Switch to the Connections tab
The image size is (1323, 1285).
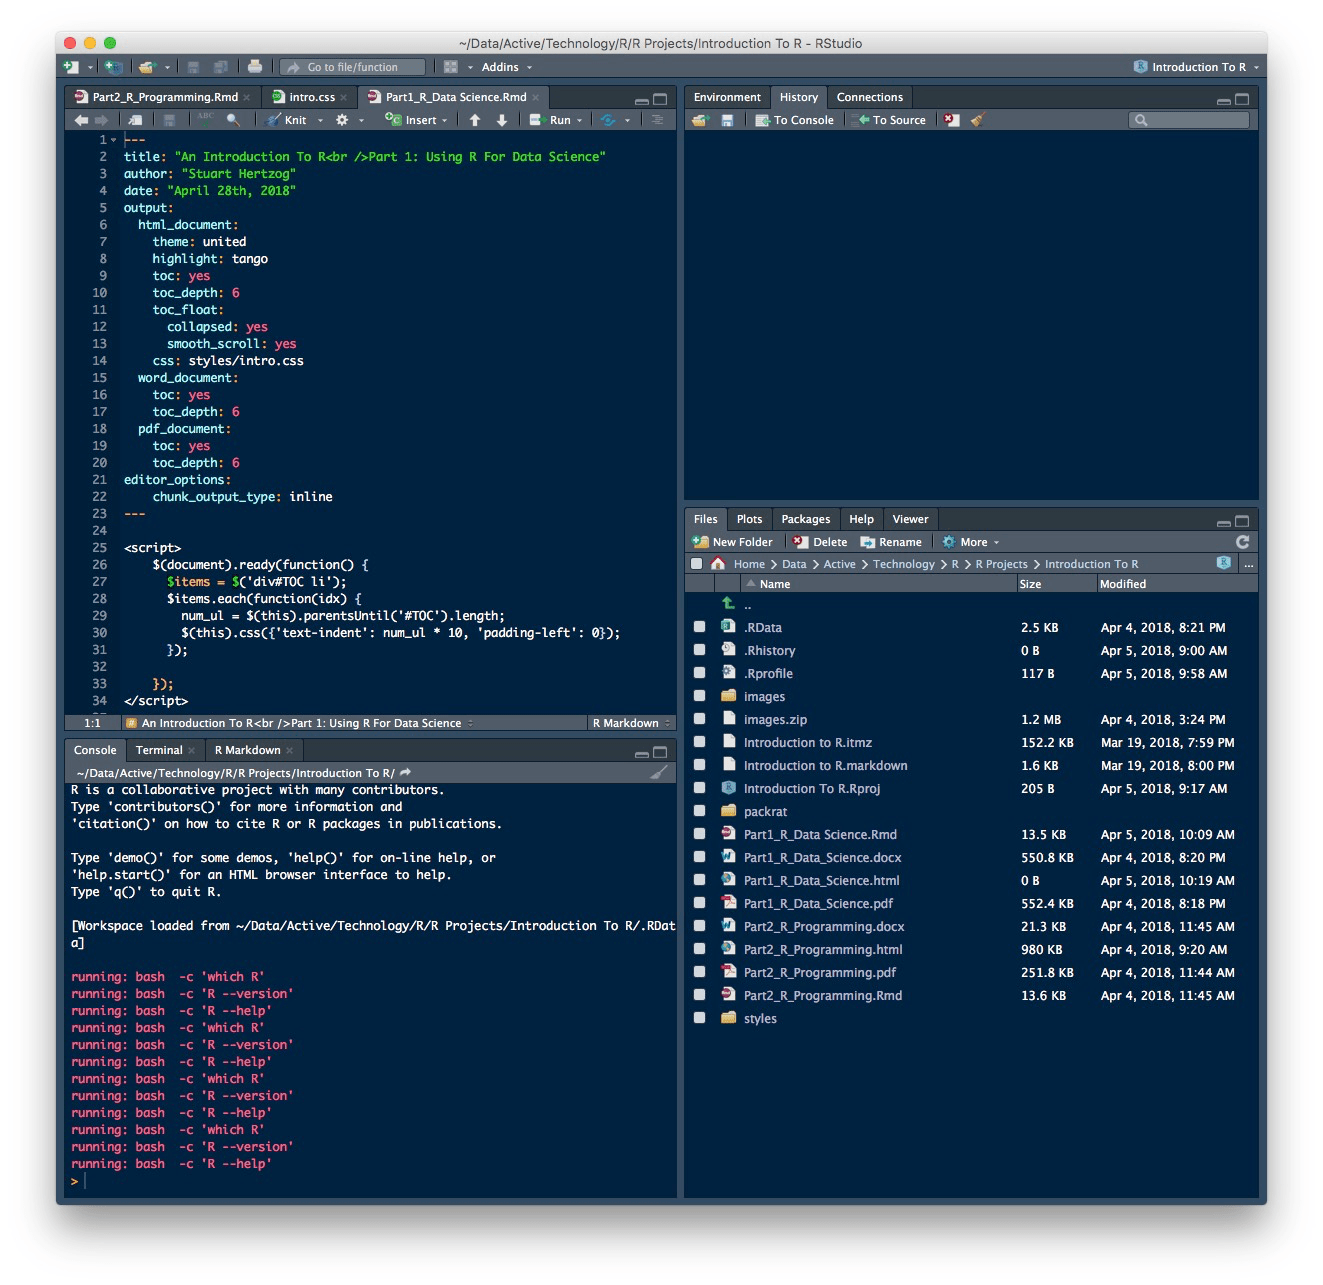click(869, 97)
